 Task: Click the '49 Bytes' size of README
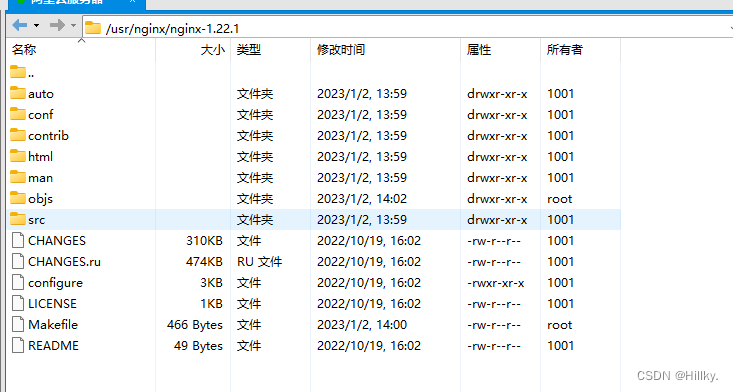(x=198, y=346)
